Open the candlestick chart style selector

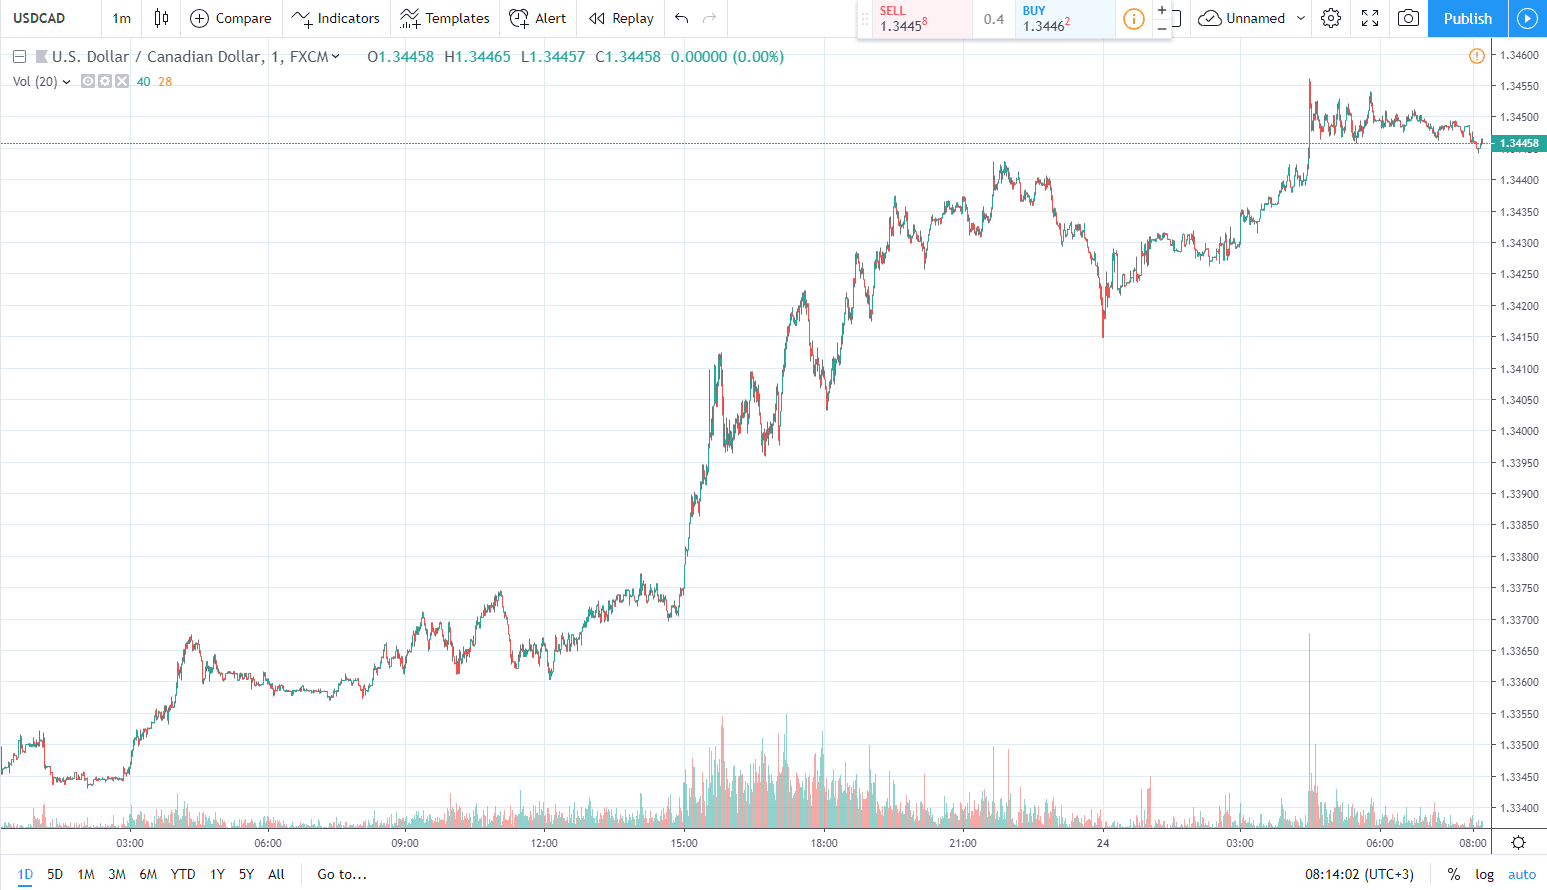coord(161,18)
